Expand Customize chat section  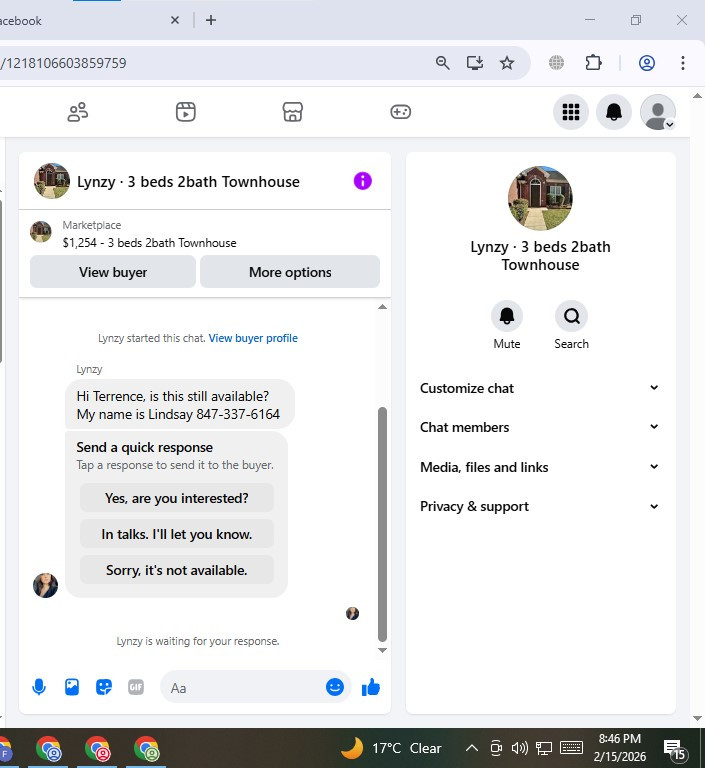[539, 388]
